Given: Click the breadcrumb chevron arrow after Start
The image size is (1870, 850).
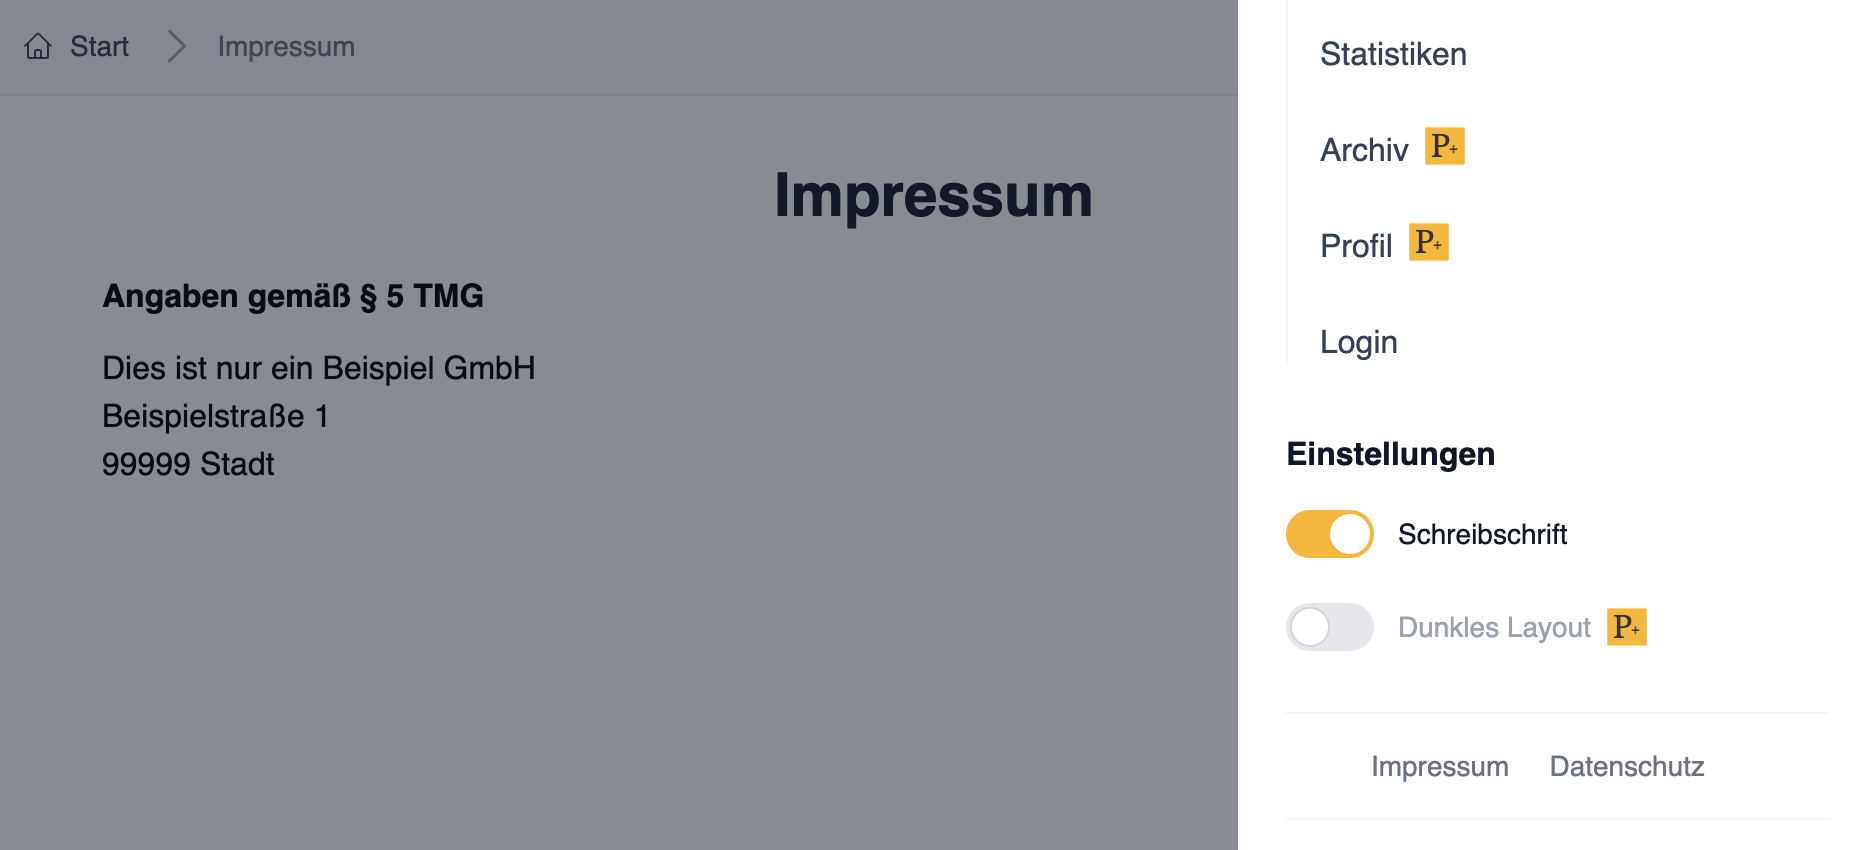Looking at the screenshot, I should tap(177, 46).
